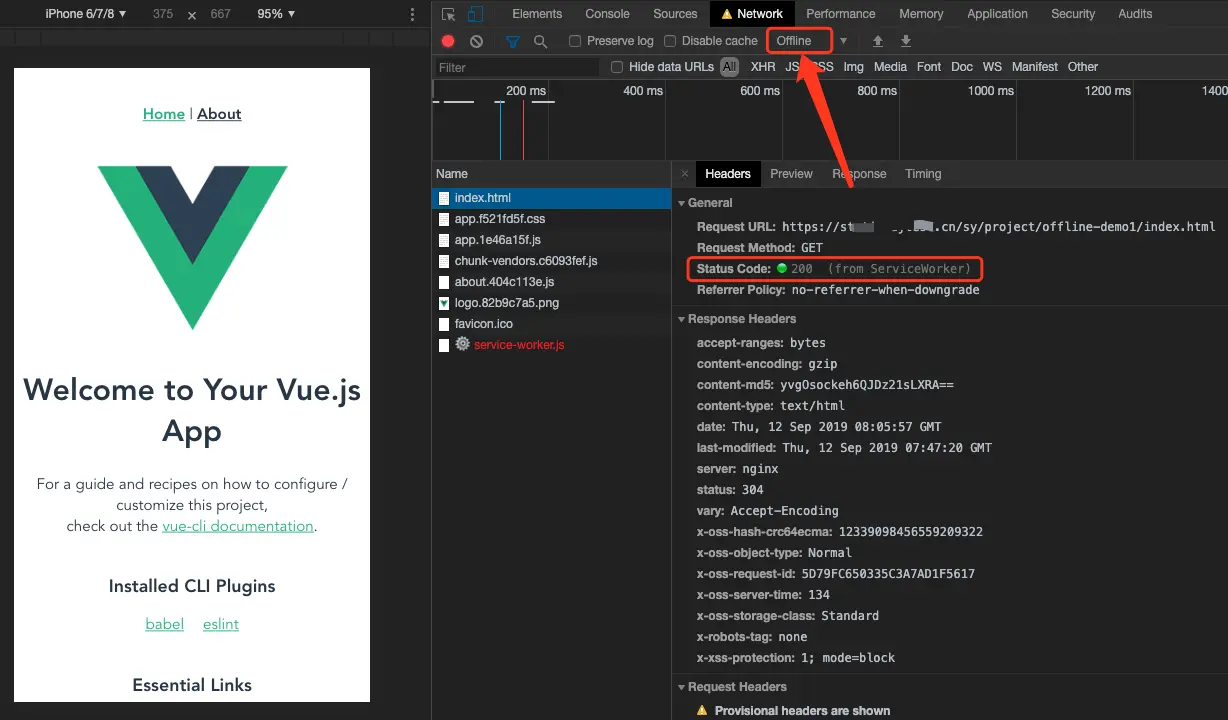Filter requests by WS type

pyautogui.click(x=992, y=67)
